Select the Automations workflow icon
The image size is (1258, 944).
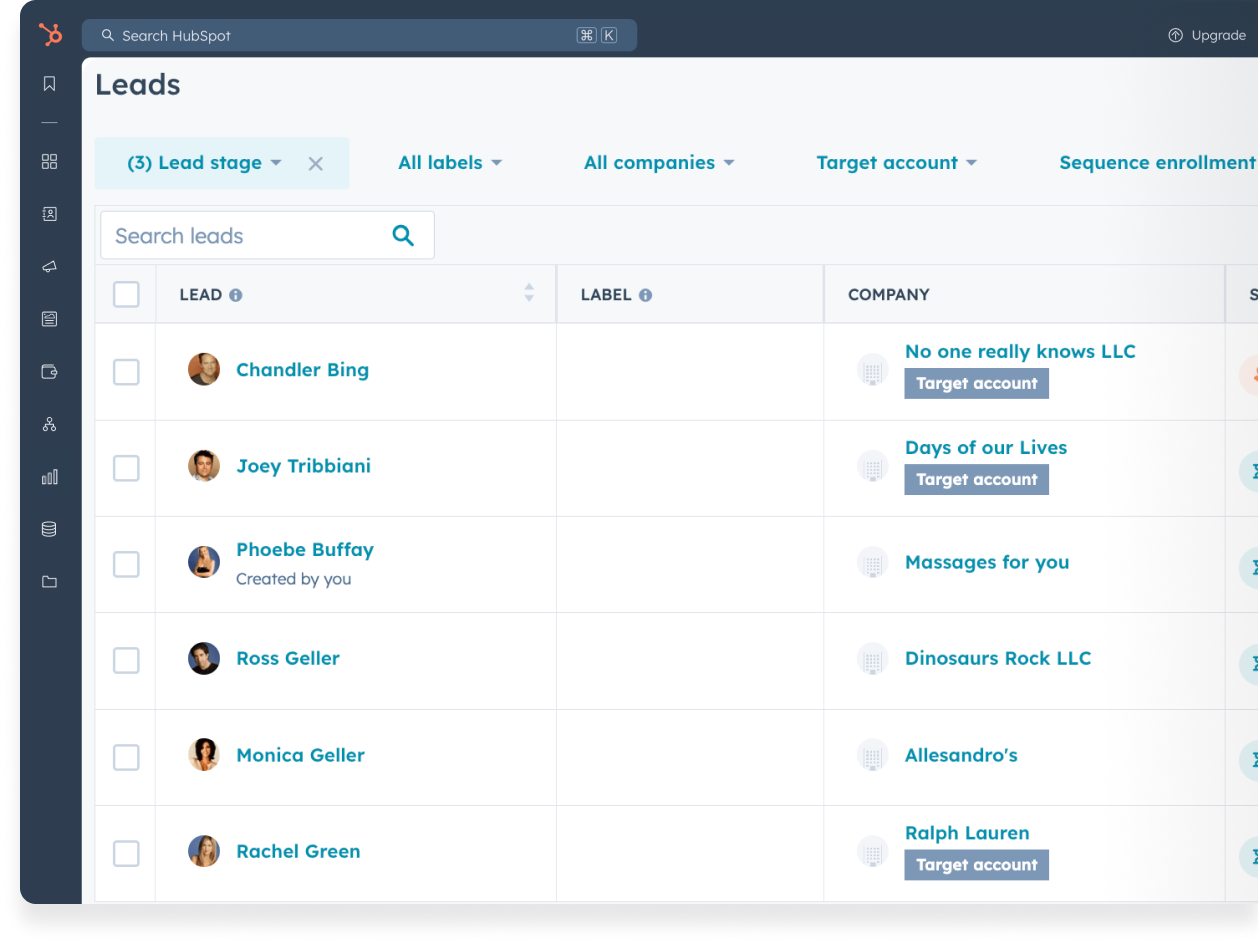coord(49,424)
